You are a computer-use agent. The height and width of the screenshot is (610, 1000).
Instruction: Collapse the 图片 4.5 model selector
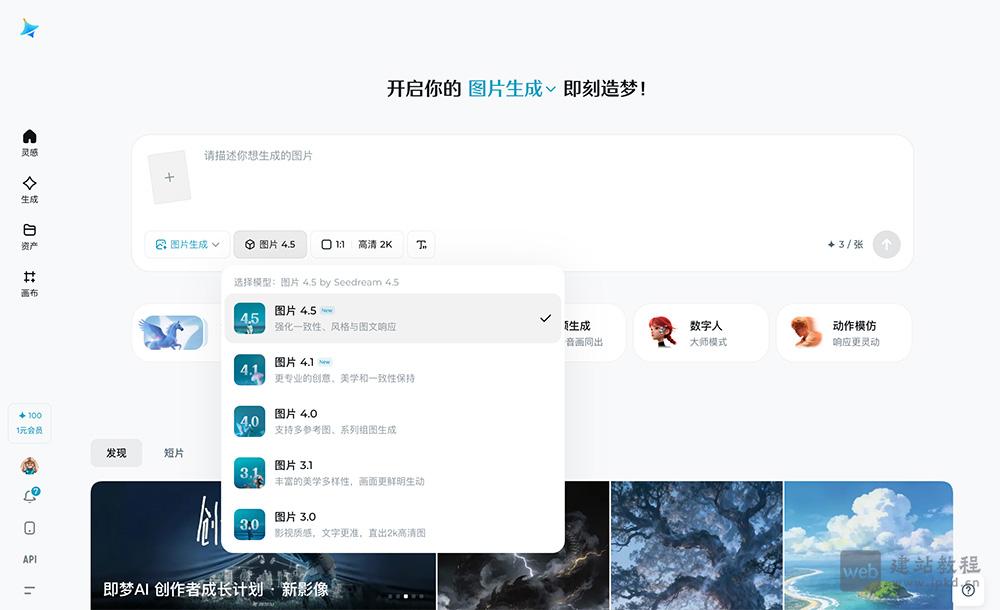(270, 244)
